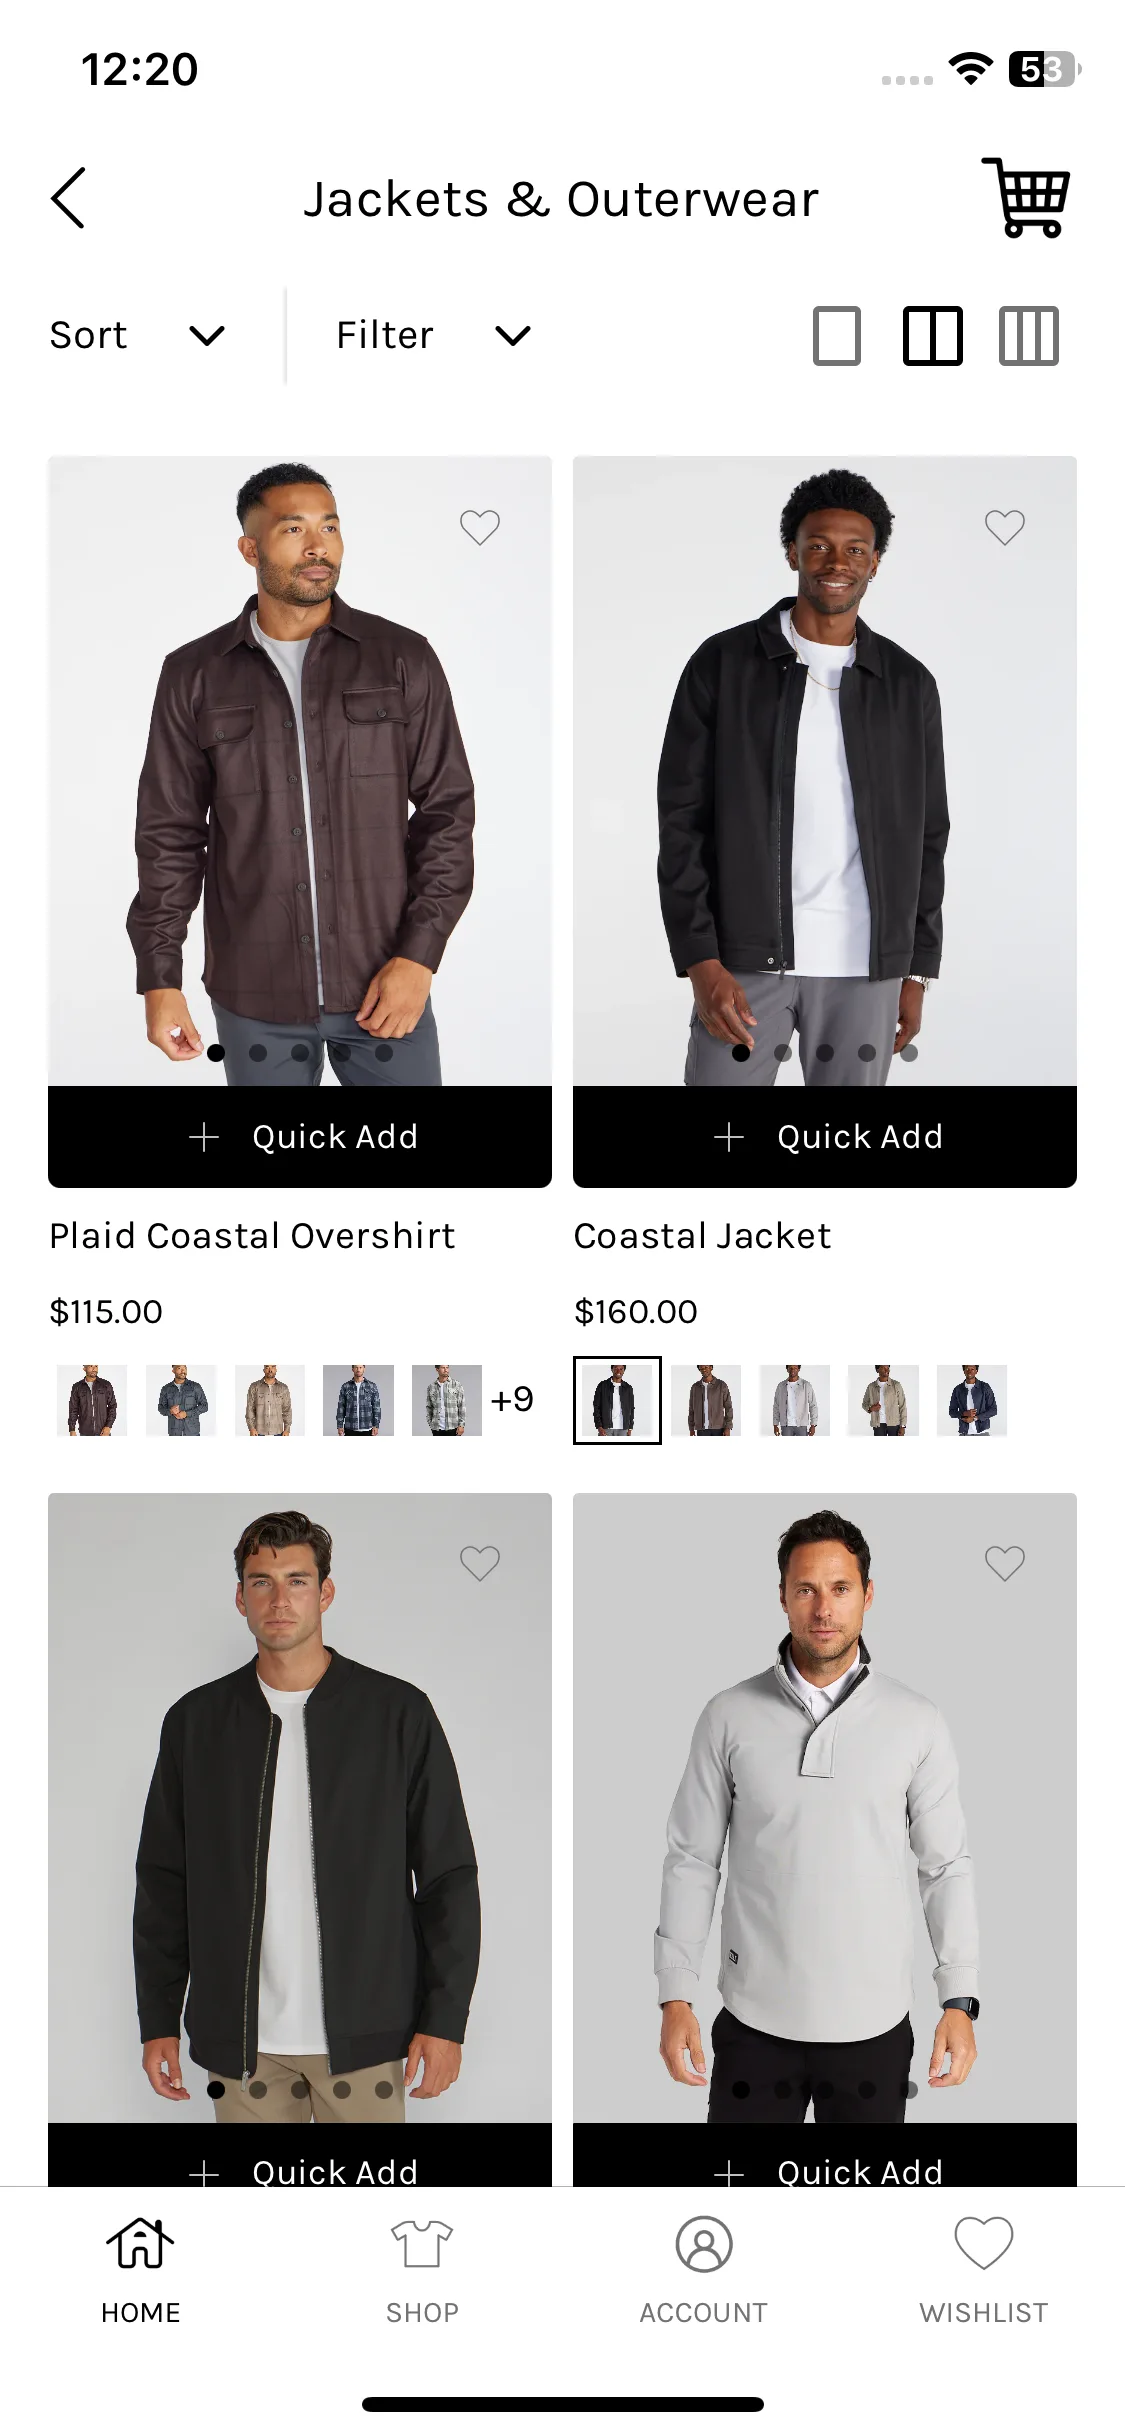
Task: Open the Filter dropdown
Action: pyautogui.click(x=433, y=336)
